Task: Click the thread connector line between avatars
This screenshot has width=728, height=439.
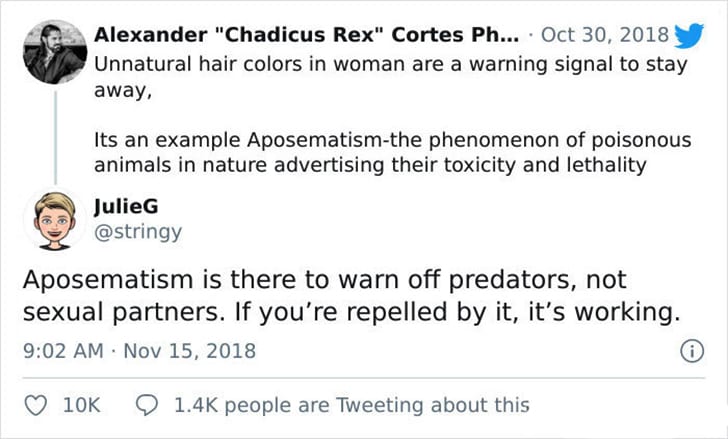Action: (56, 137)
